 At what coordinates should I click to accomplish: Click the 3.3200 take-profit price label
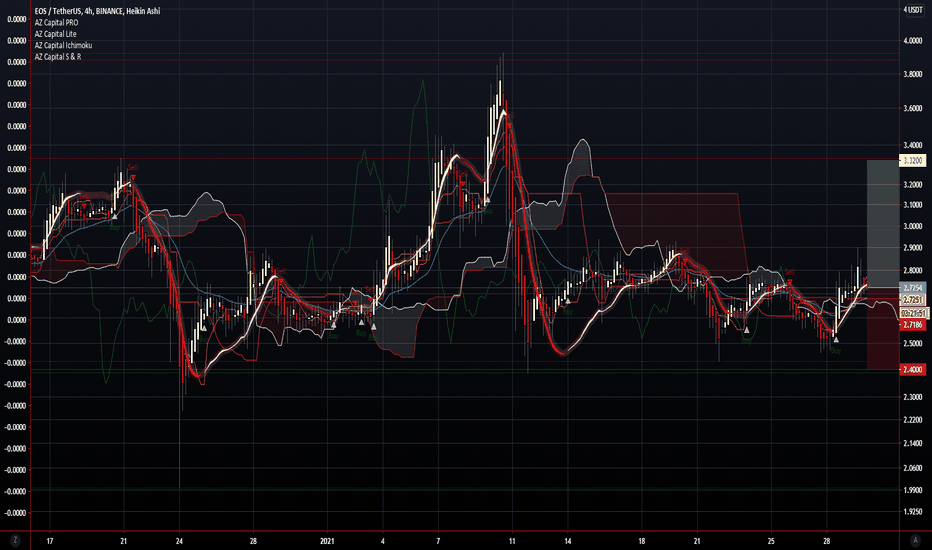(913, 161)
